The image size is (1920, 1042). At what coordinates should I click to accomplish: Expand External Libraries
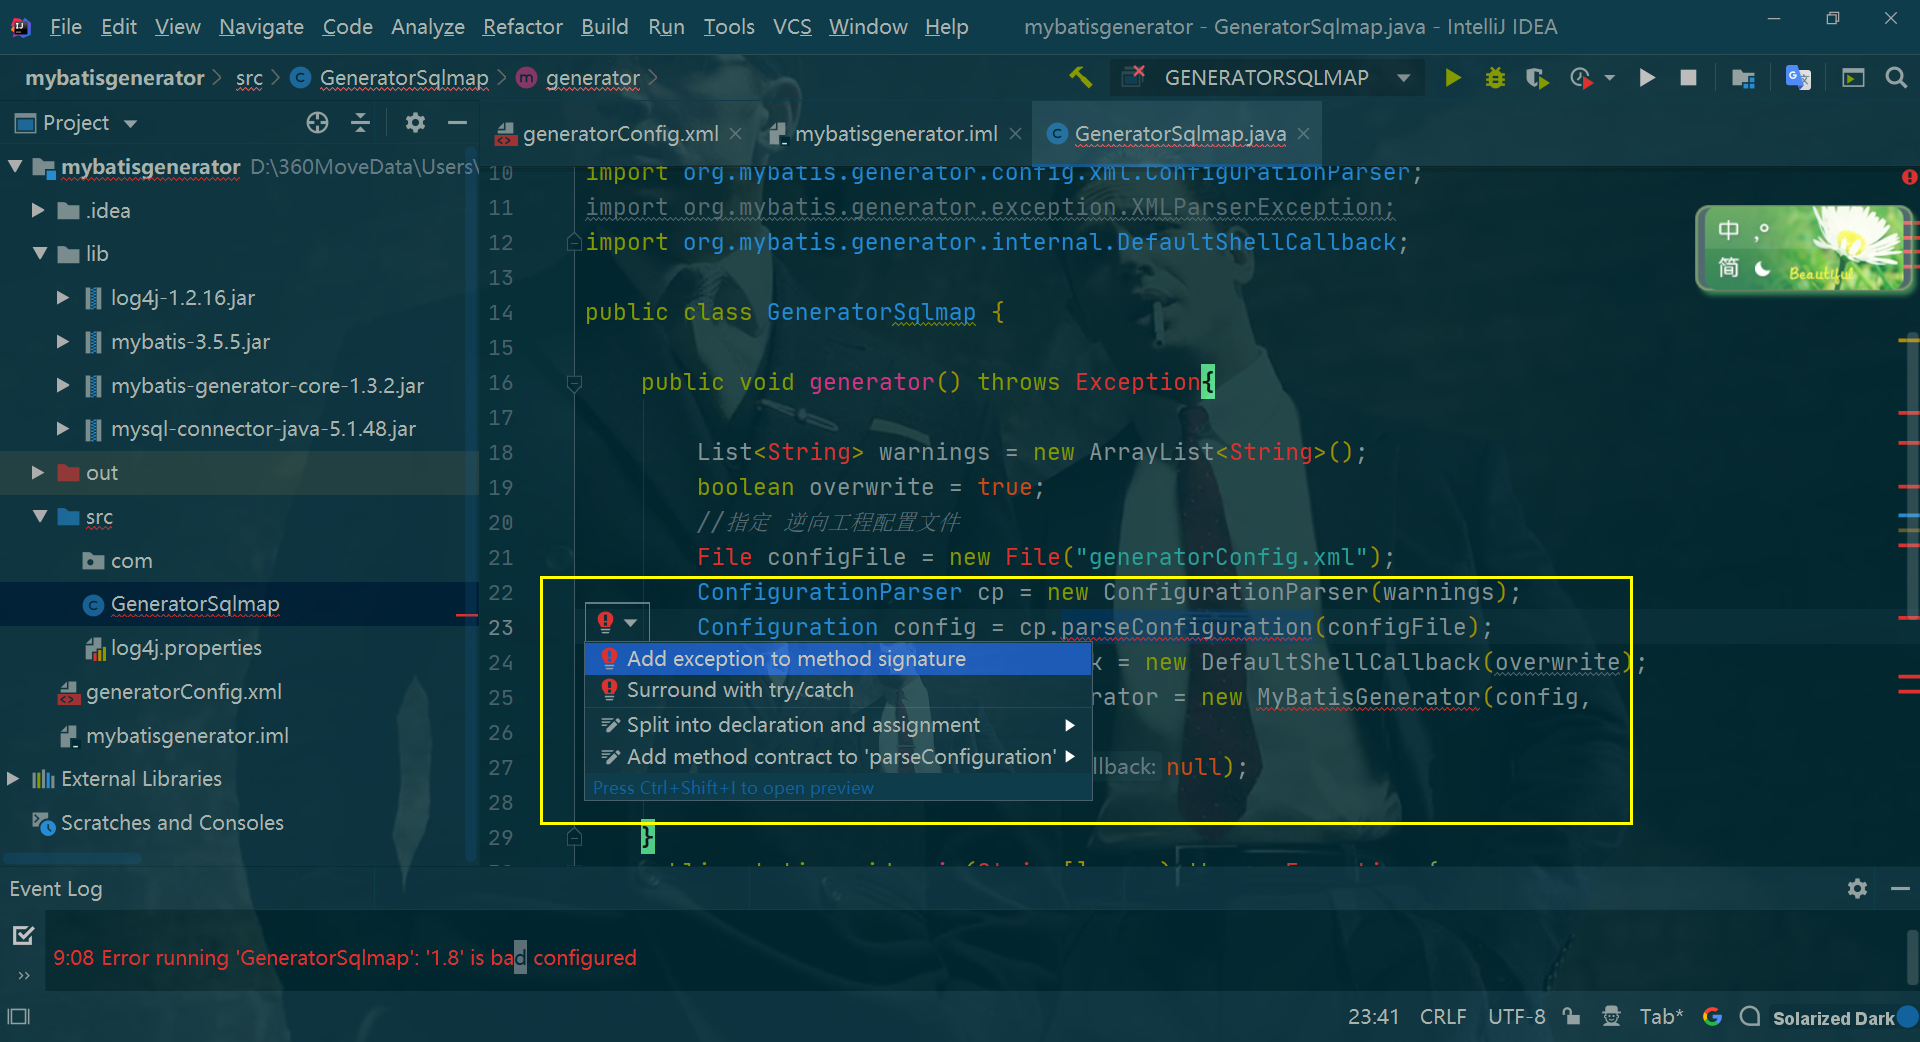[x=13, y=778]
